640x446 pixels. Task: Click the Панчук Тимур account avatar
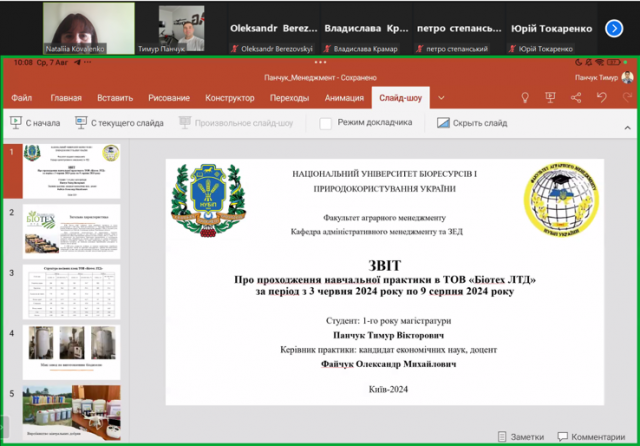click(627, 77)
